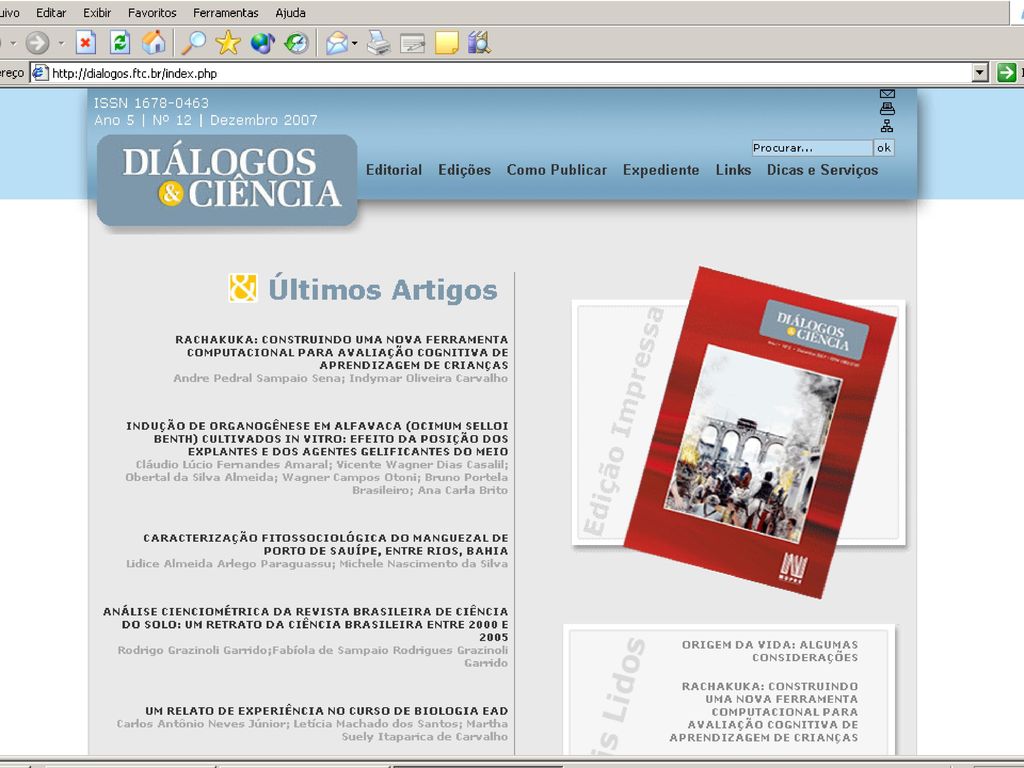Open article Caracterização Fitossociológica do Manguezal
1024x768 pixels.
325,544
